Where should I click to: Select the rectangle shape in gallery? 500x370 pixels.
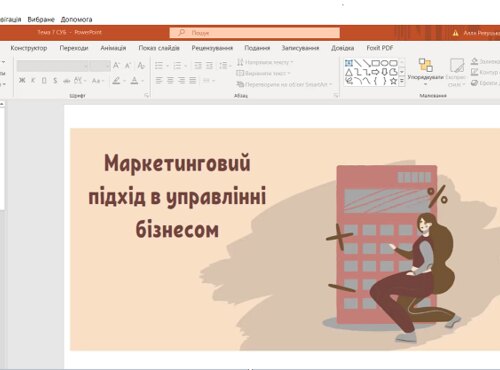[375, 63]
